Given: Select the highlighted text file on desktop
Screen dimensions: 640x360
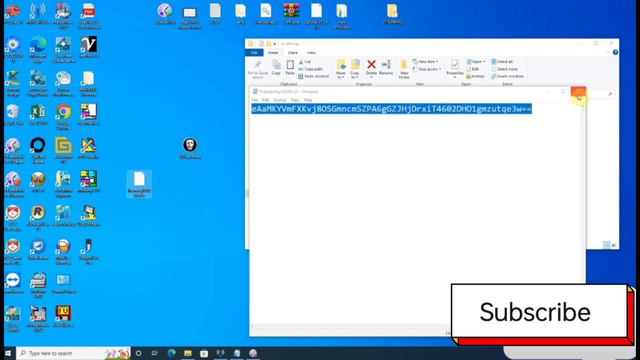Looking at the screenshot, I should [x=139, y=184].
